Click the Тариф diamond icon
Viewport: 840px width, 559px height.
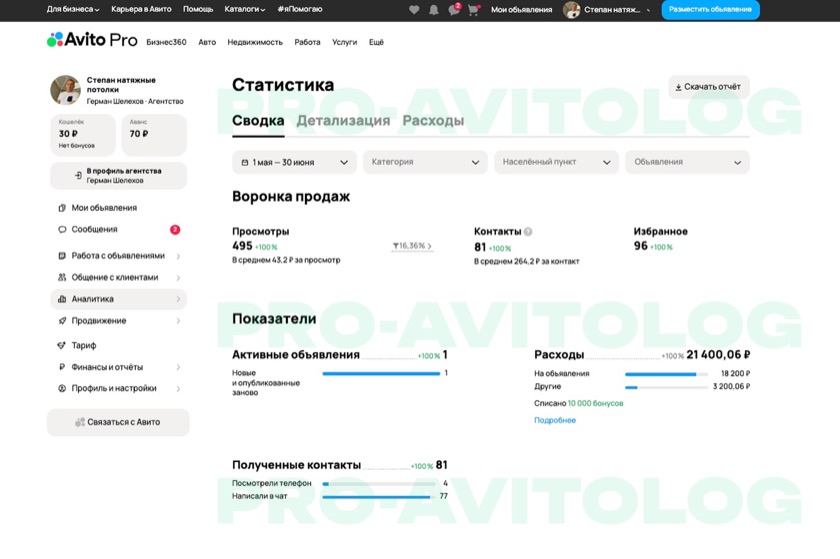tap(62, 345)
